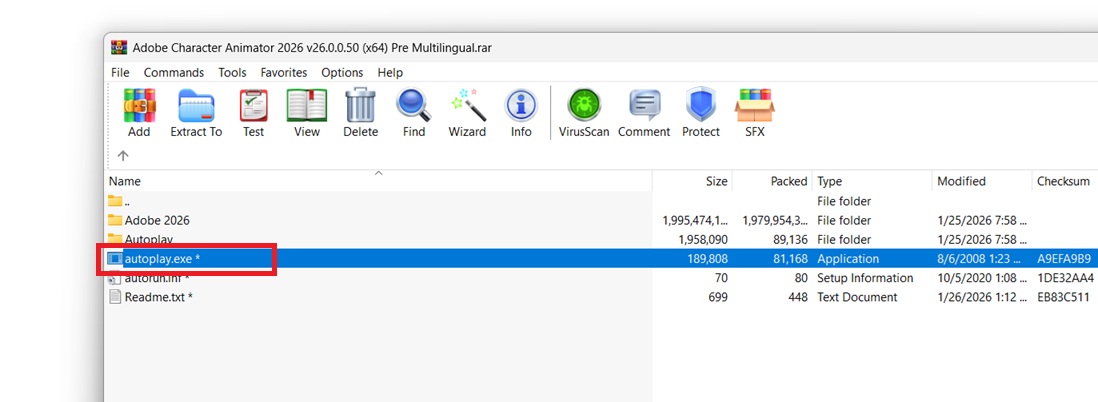Screen dimensions: 1098x402
Task: Open the View toolbar tool
Action: point(307,105)
